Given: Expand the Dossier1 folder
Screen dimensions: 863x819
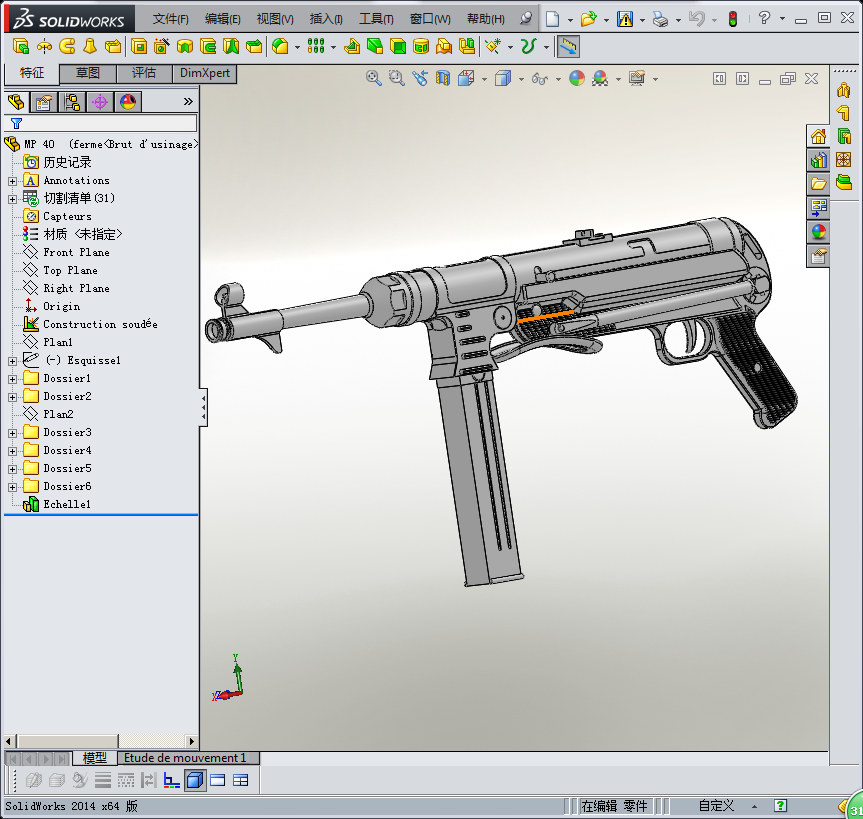Looking at the screenshot, I should (12, 379).
